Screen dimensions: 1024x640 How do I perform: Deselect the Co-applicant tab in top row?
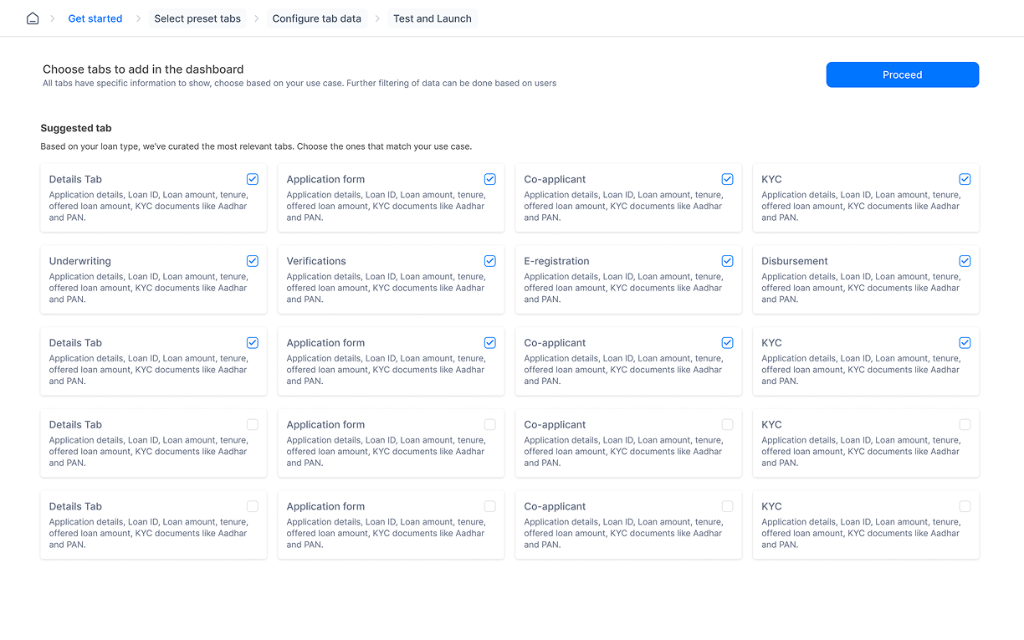pyautogui.click(x=726, y=179)
